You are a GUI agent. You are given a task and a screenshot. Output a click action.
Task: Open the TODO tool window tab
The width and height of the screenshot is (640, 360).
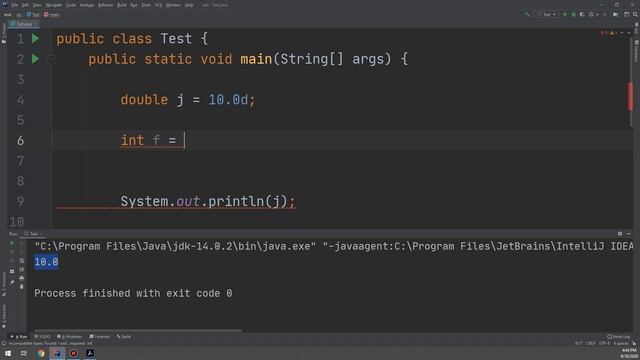point(42,337)
